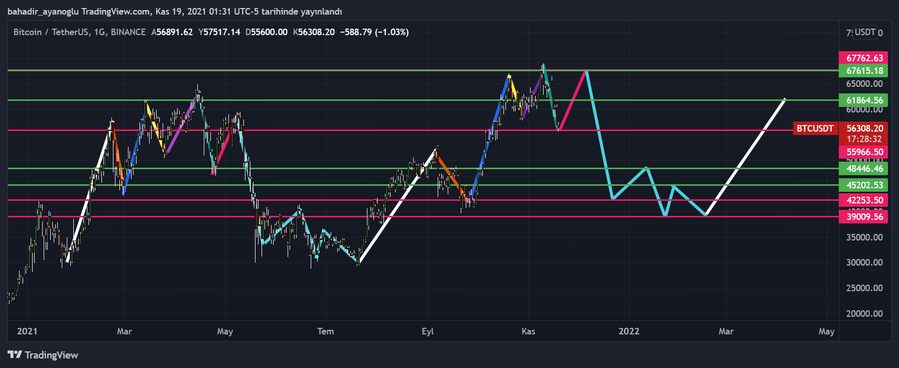Click the Kas month label on time axis
Image resolution: width=899 pixels, height=368 pixels.
click(x=528, y=331)
